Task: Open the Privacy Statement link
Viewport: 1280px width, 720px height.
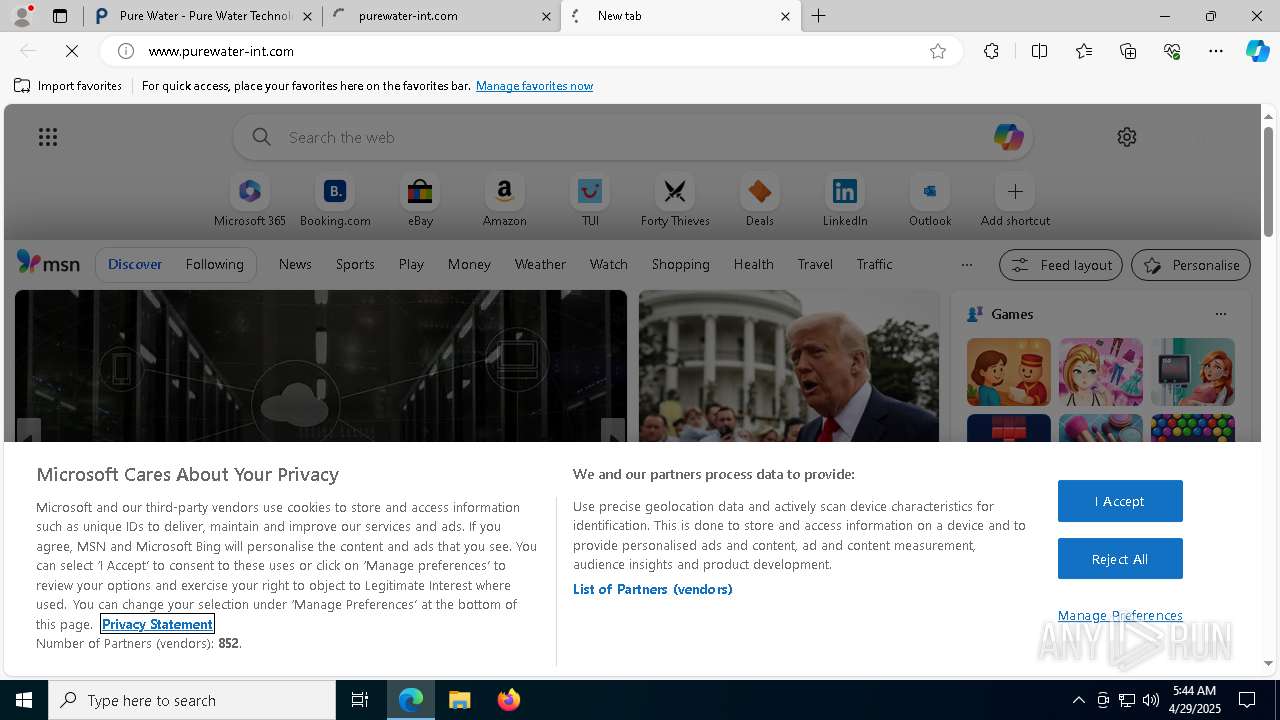Action: coord(157,624)
